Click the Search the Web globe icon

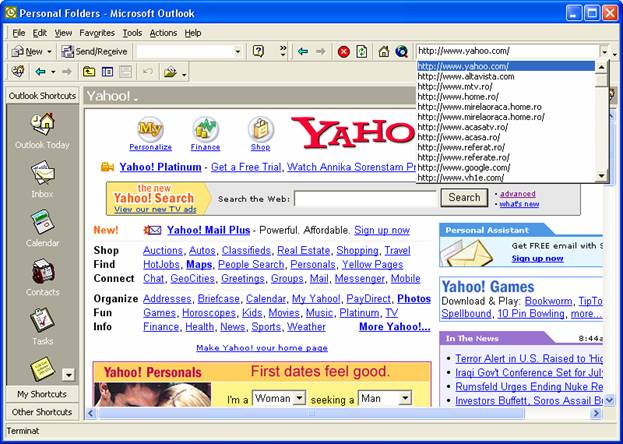tap(402, 52)
